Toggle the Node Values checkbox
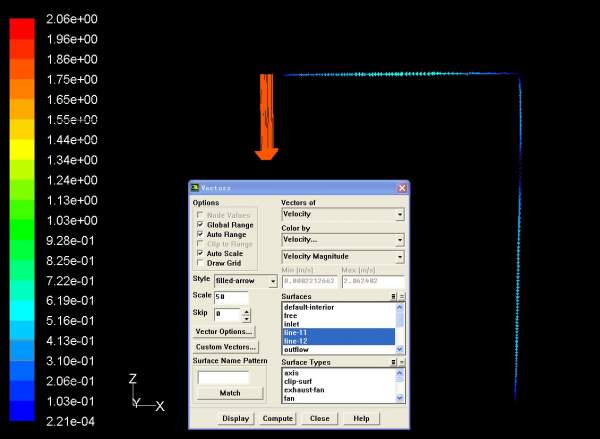This screenshot has width=600, height=439. pyautogui.click(x=200, y=215)
